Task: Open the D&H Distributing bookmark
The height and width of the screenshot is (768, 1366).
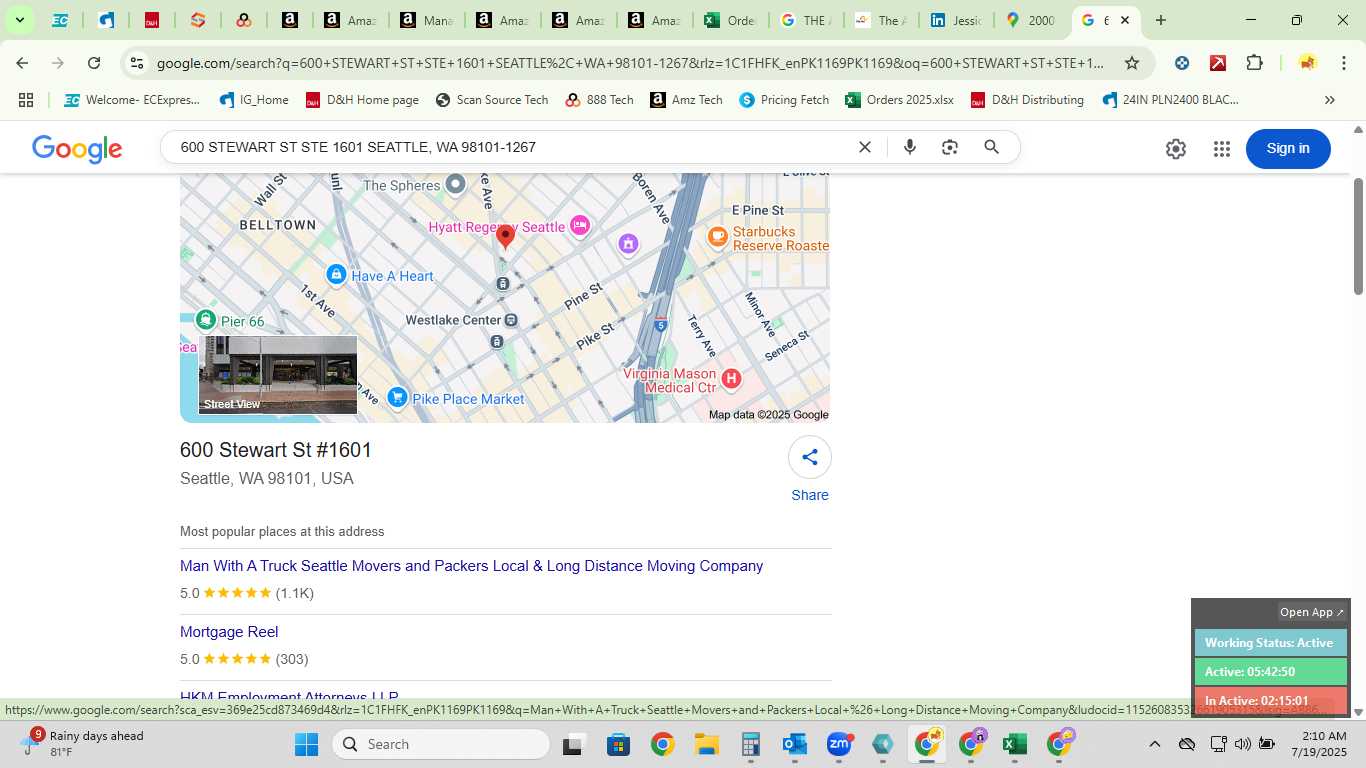Action: pos(1027,100)
